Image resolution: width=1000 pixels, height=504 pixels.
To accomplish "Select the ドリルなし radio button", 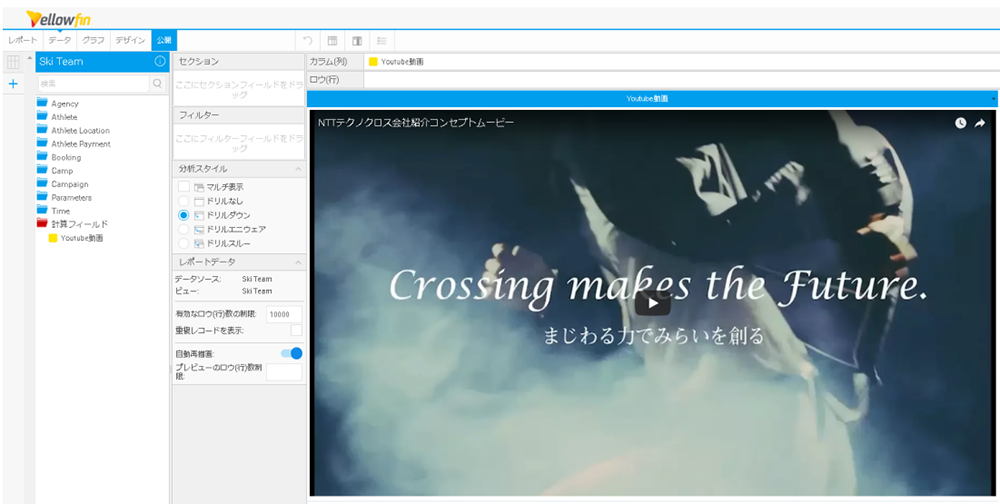I will click(184, 201).
